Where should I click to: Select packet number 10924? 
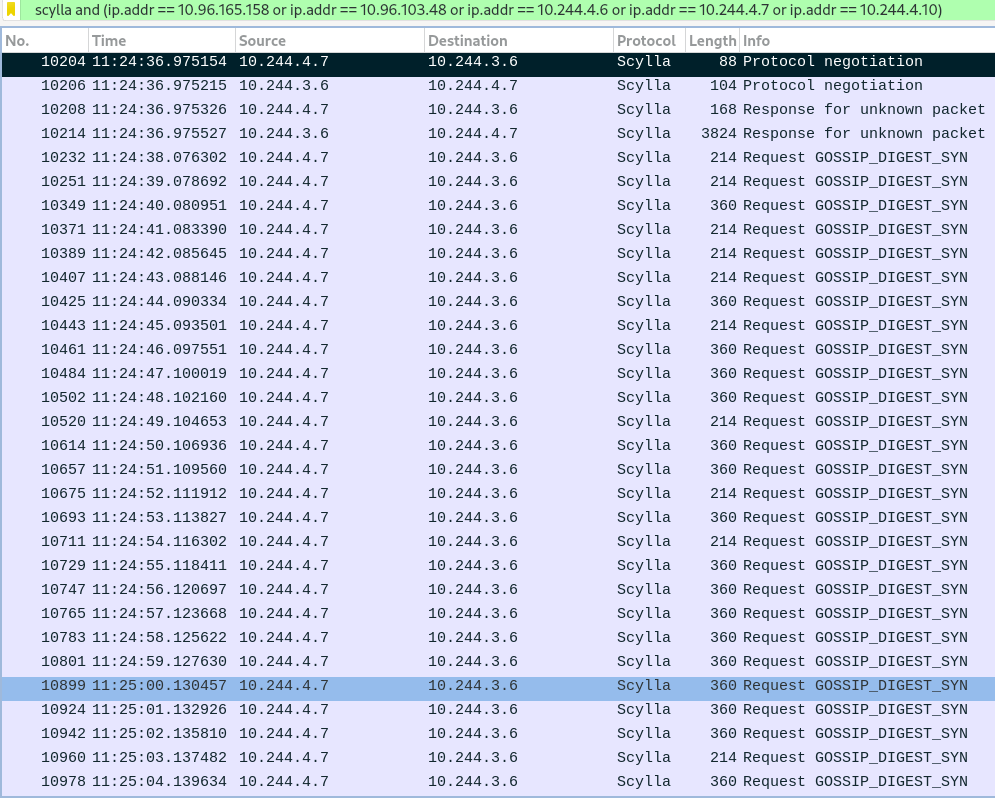pyautogui.click(x=498, y=710)
